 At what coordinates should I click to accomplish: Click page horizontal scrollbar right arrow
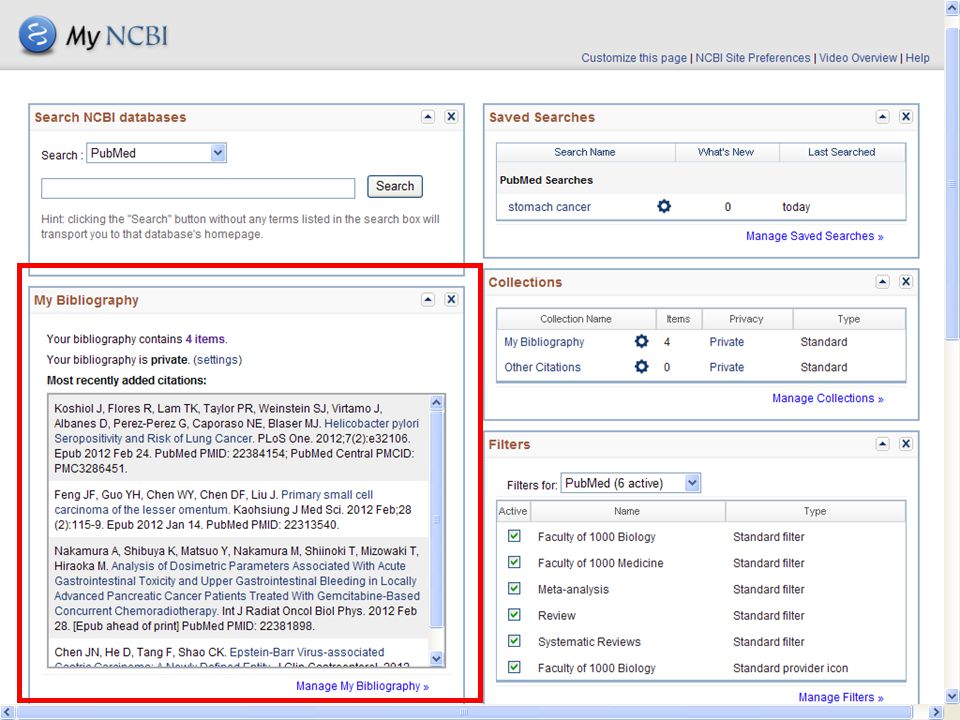click(x=936, y=712)
